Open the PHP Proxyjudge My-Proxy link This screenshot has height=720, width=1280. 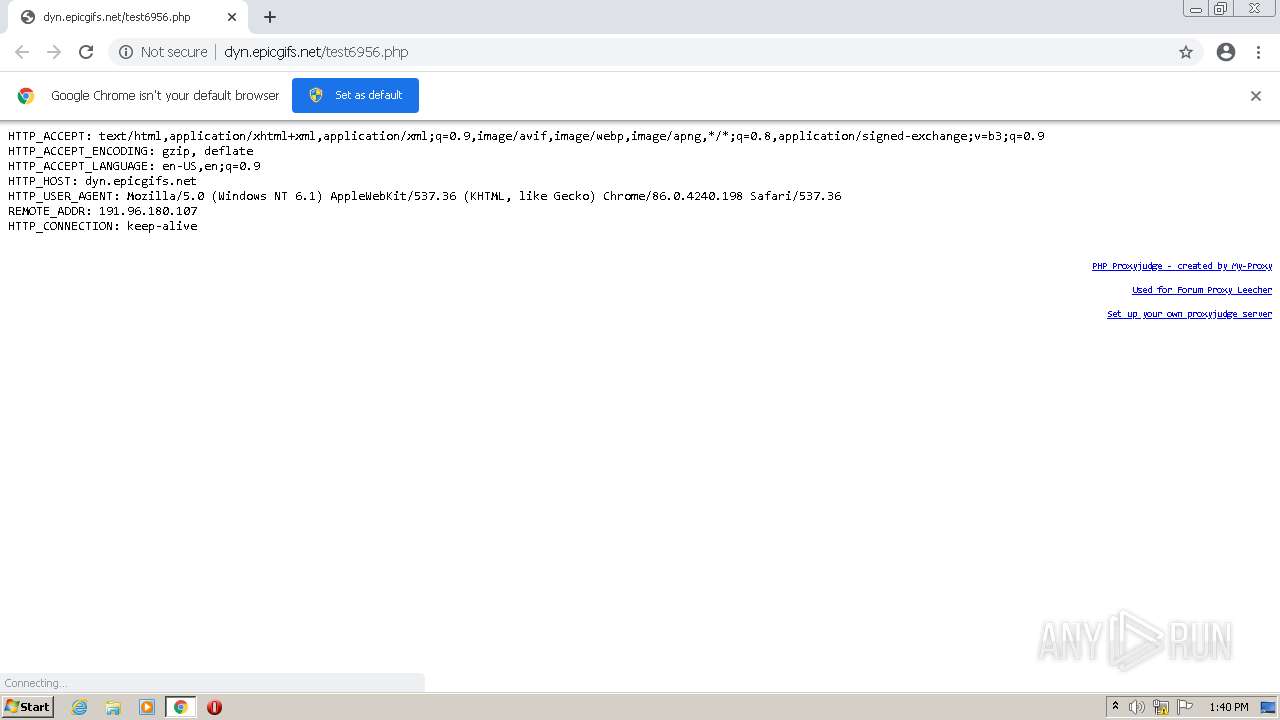(x=1182, y=266)
